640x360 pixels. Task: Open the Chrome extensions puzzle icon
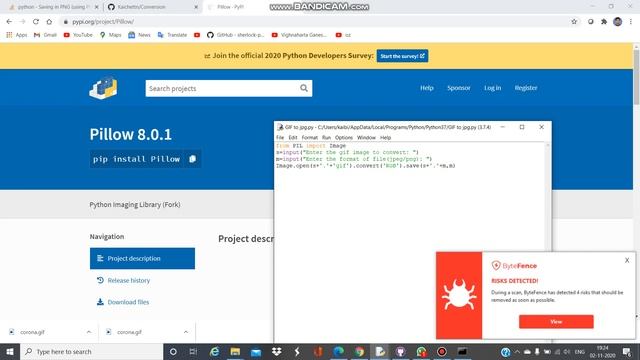pyautogui.click(x=604, y=22)
